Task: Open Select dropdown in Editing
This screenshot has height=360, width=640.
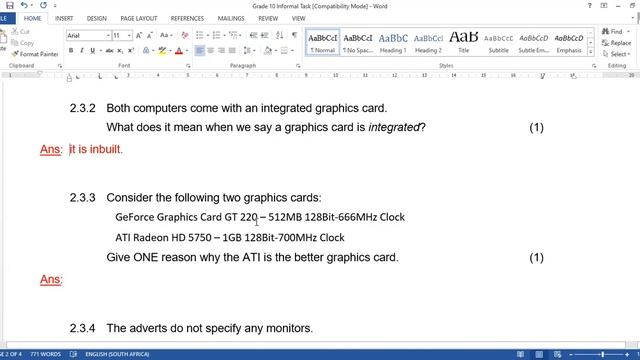Action: [x=617, y=54]
